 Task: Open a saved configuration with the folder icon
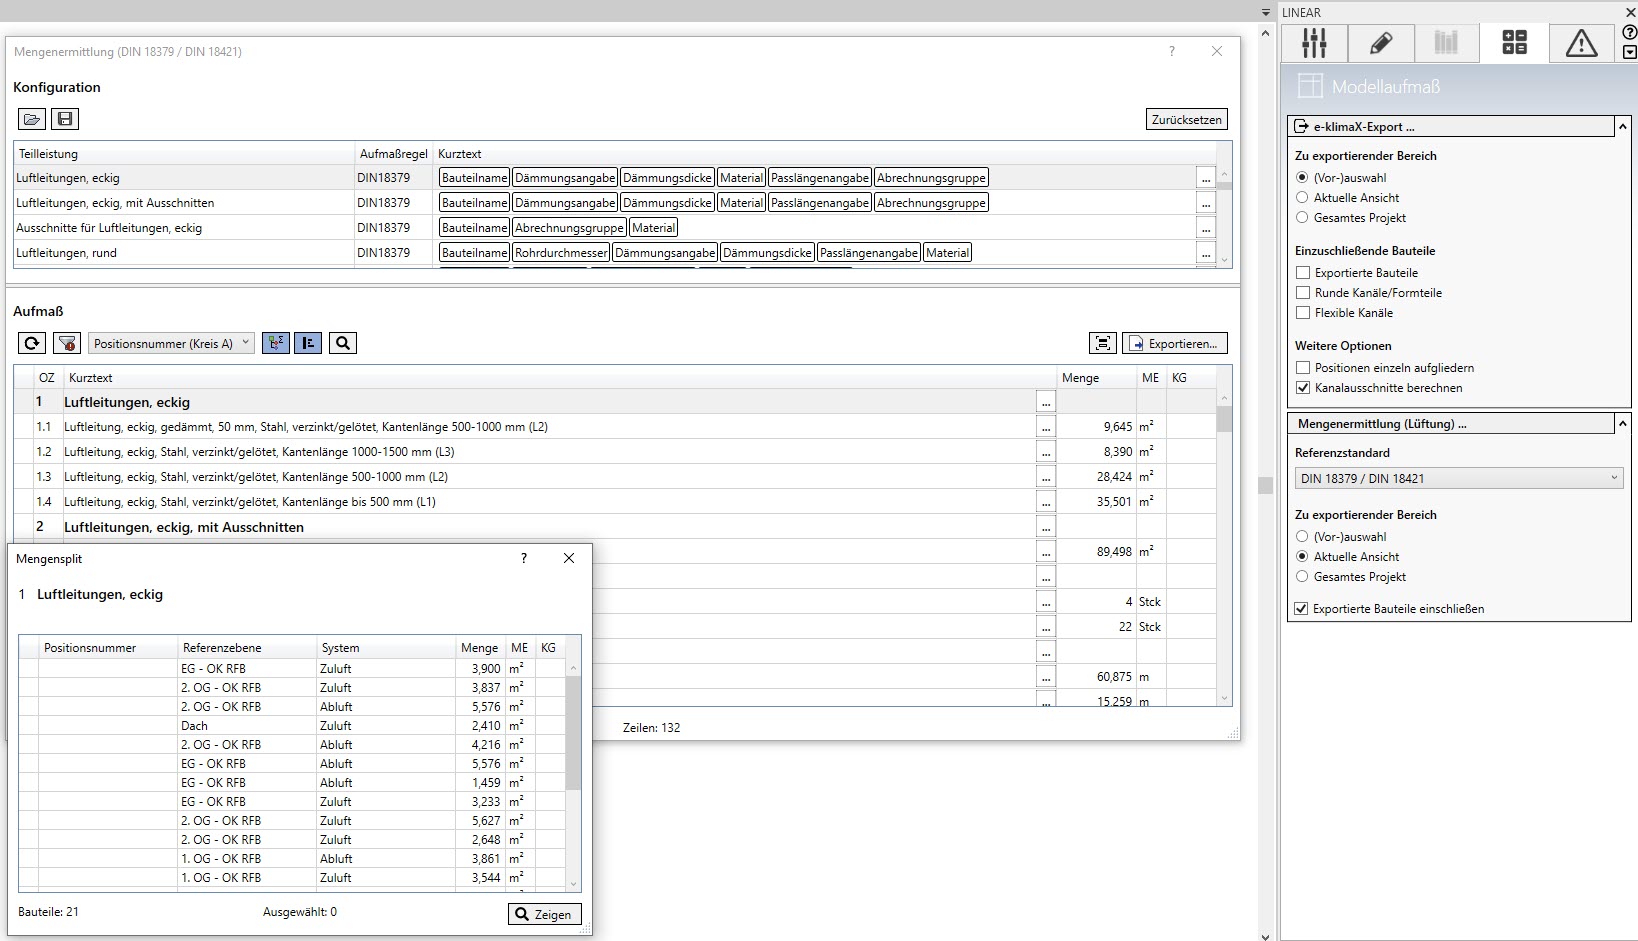pyautogui.click(x=32, y=119)
